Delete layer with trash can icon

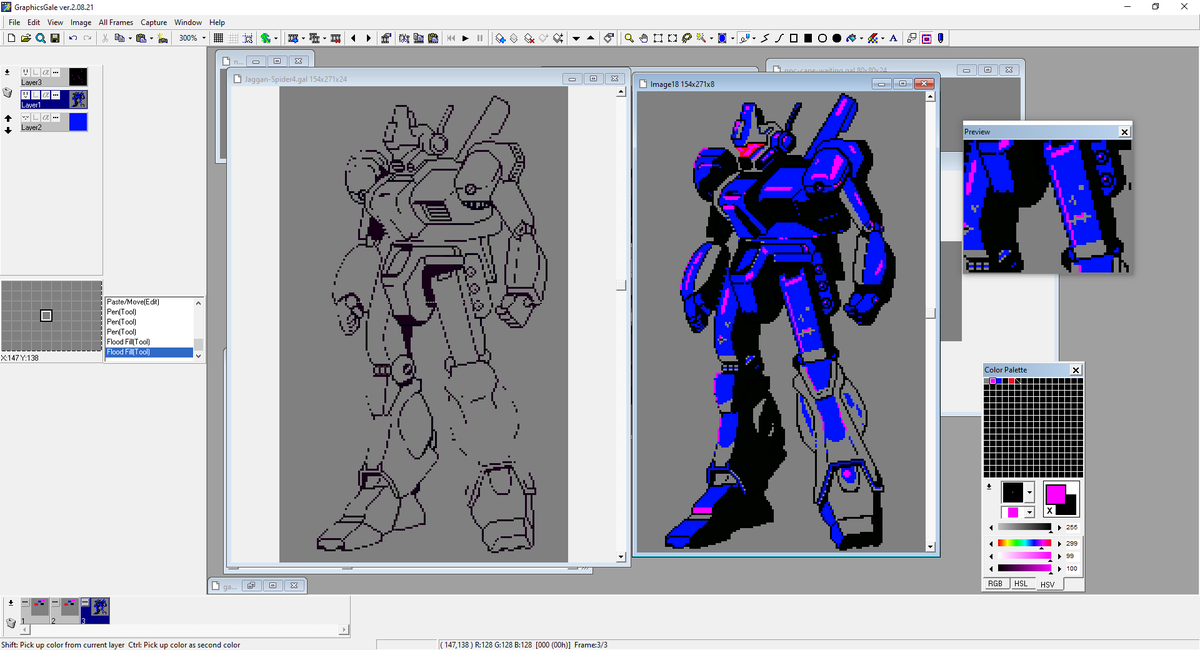[7, 92]
